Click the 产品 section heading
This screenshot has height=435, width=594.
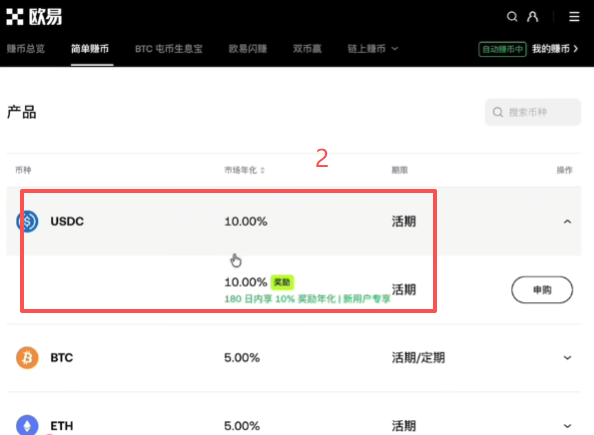[22, 112]
